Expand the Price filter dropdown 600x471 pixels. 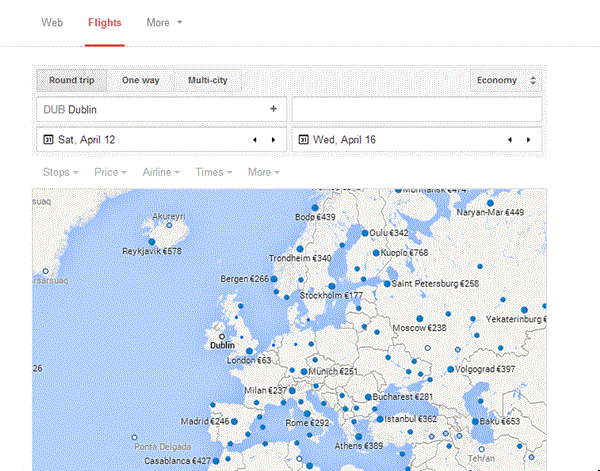point(110,172)
